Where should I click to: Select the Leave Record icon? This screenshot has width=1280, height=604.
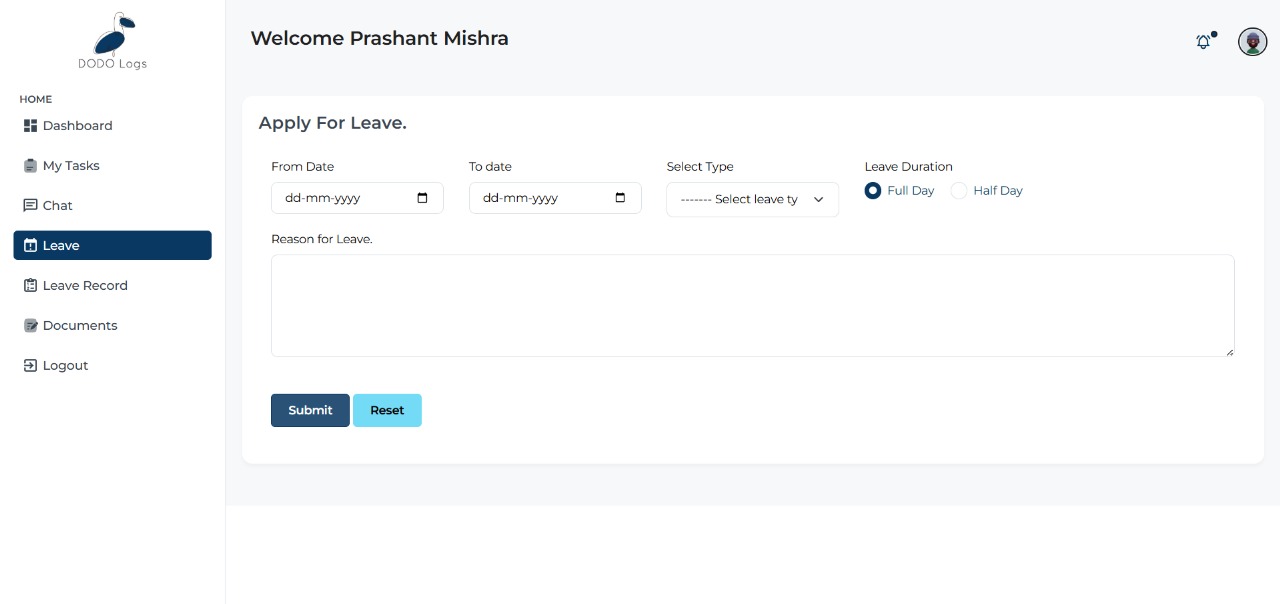coord(31,285)
